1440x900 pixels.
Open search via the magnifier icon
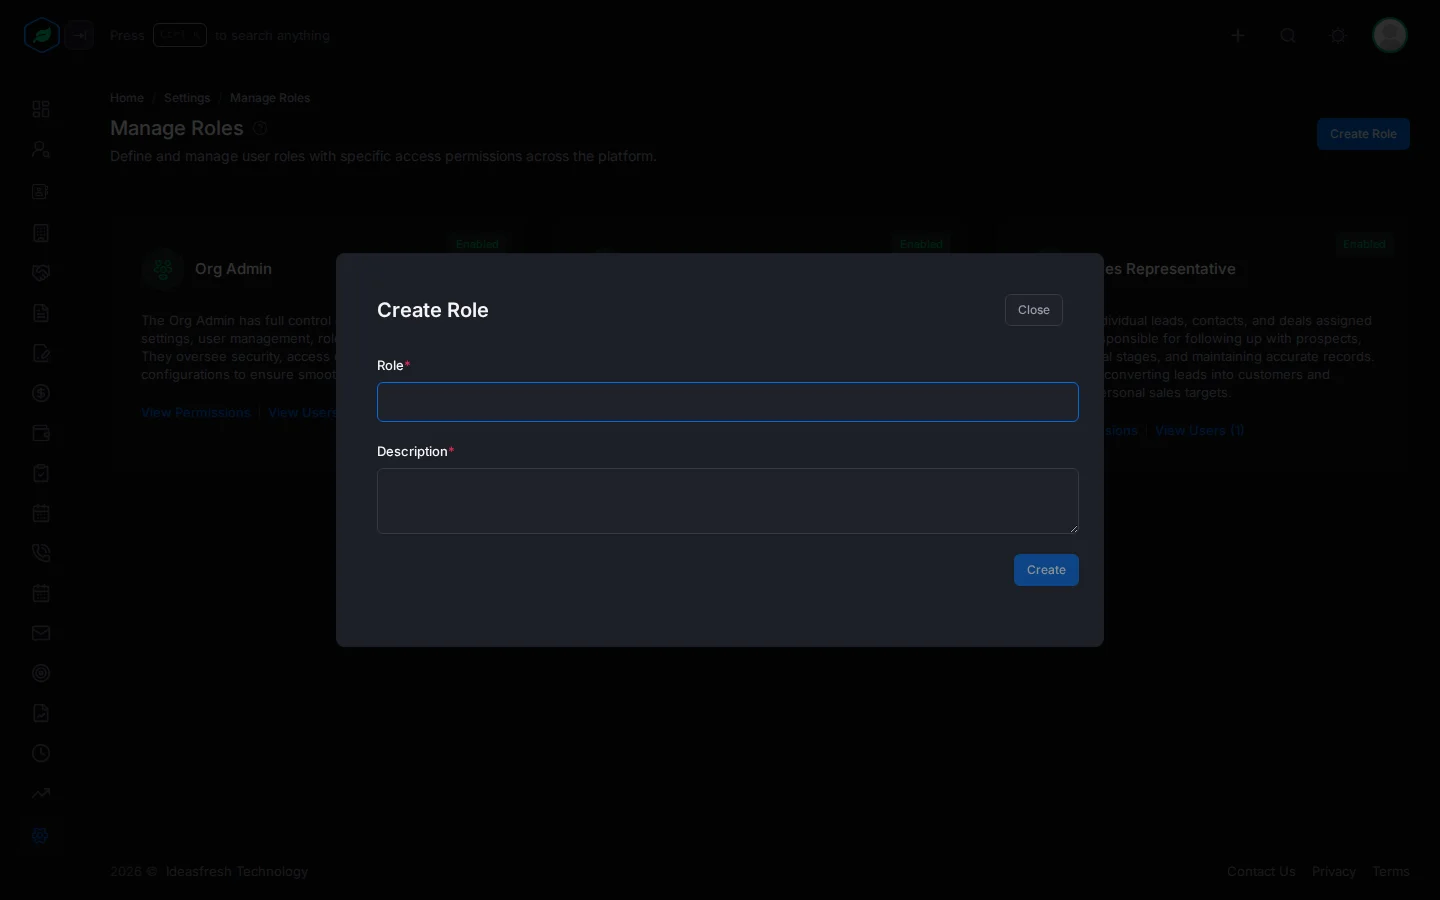[x=1288, y=36]
